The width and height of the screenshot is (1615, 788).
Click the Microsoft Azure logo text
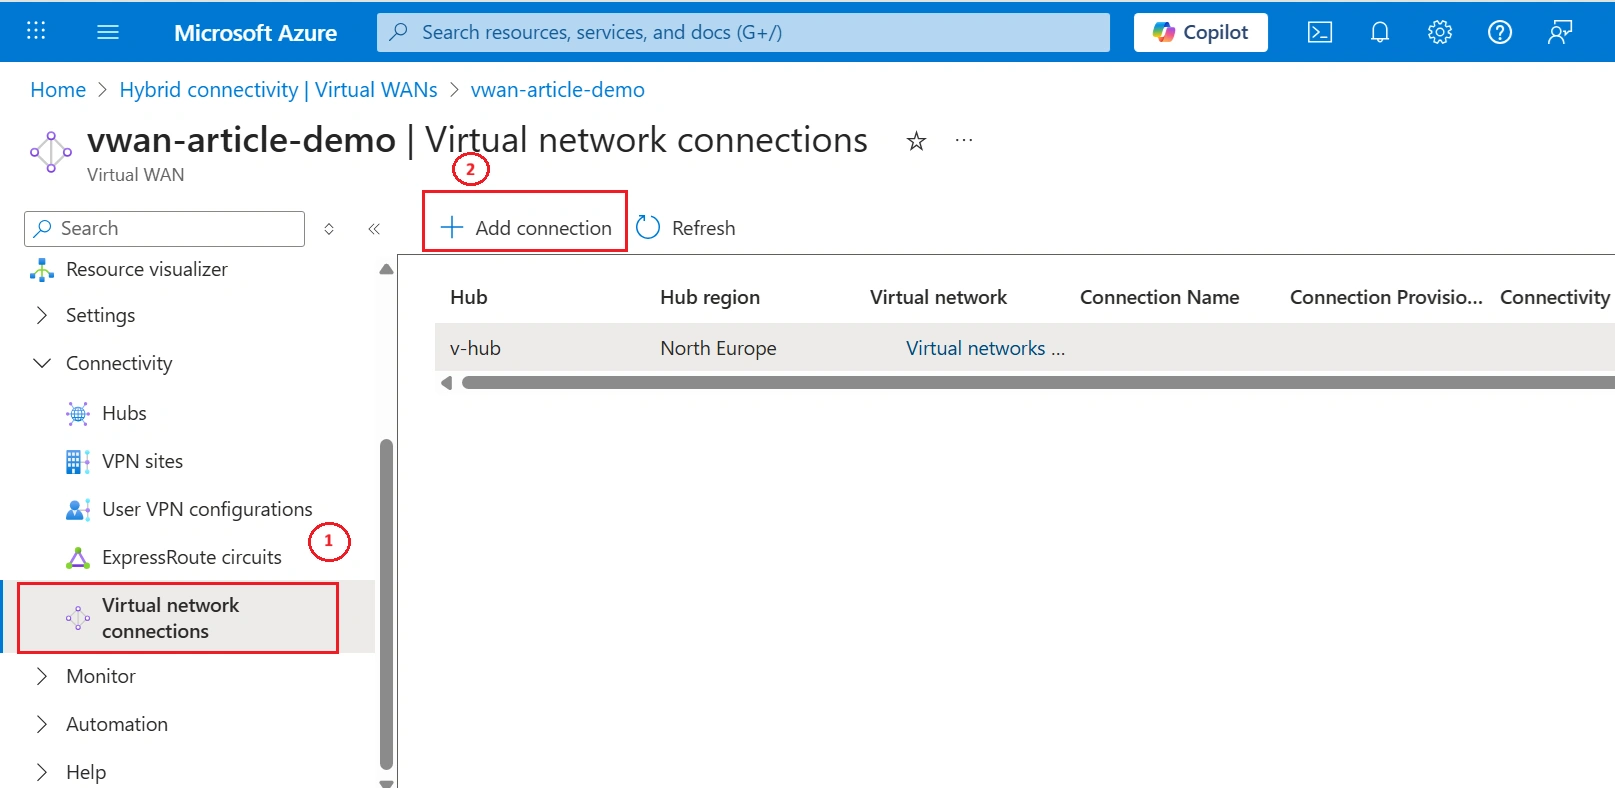click(255, 32)
